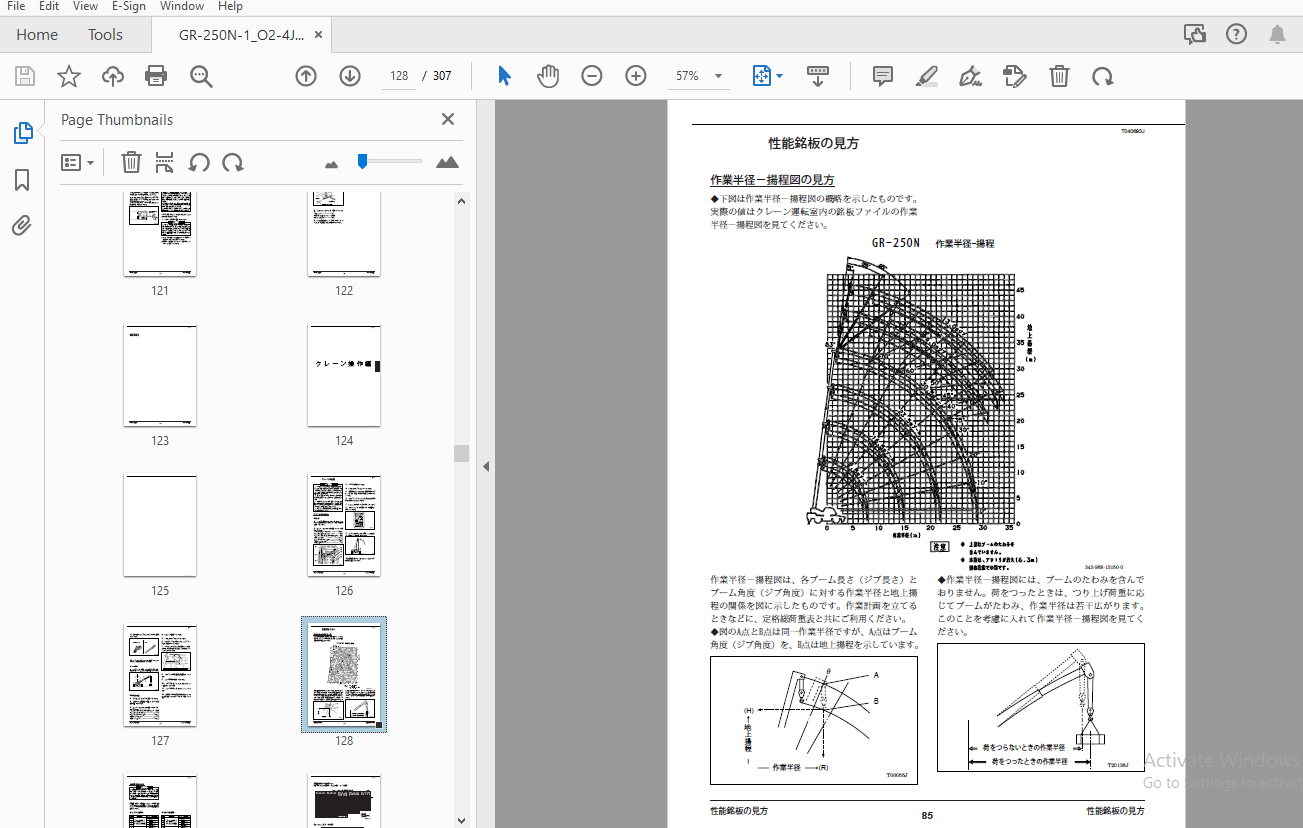The image size is (1303, 828).
Task: Select page 127 thumbnail
Action: [x=160, y=675]
